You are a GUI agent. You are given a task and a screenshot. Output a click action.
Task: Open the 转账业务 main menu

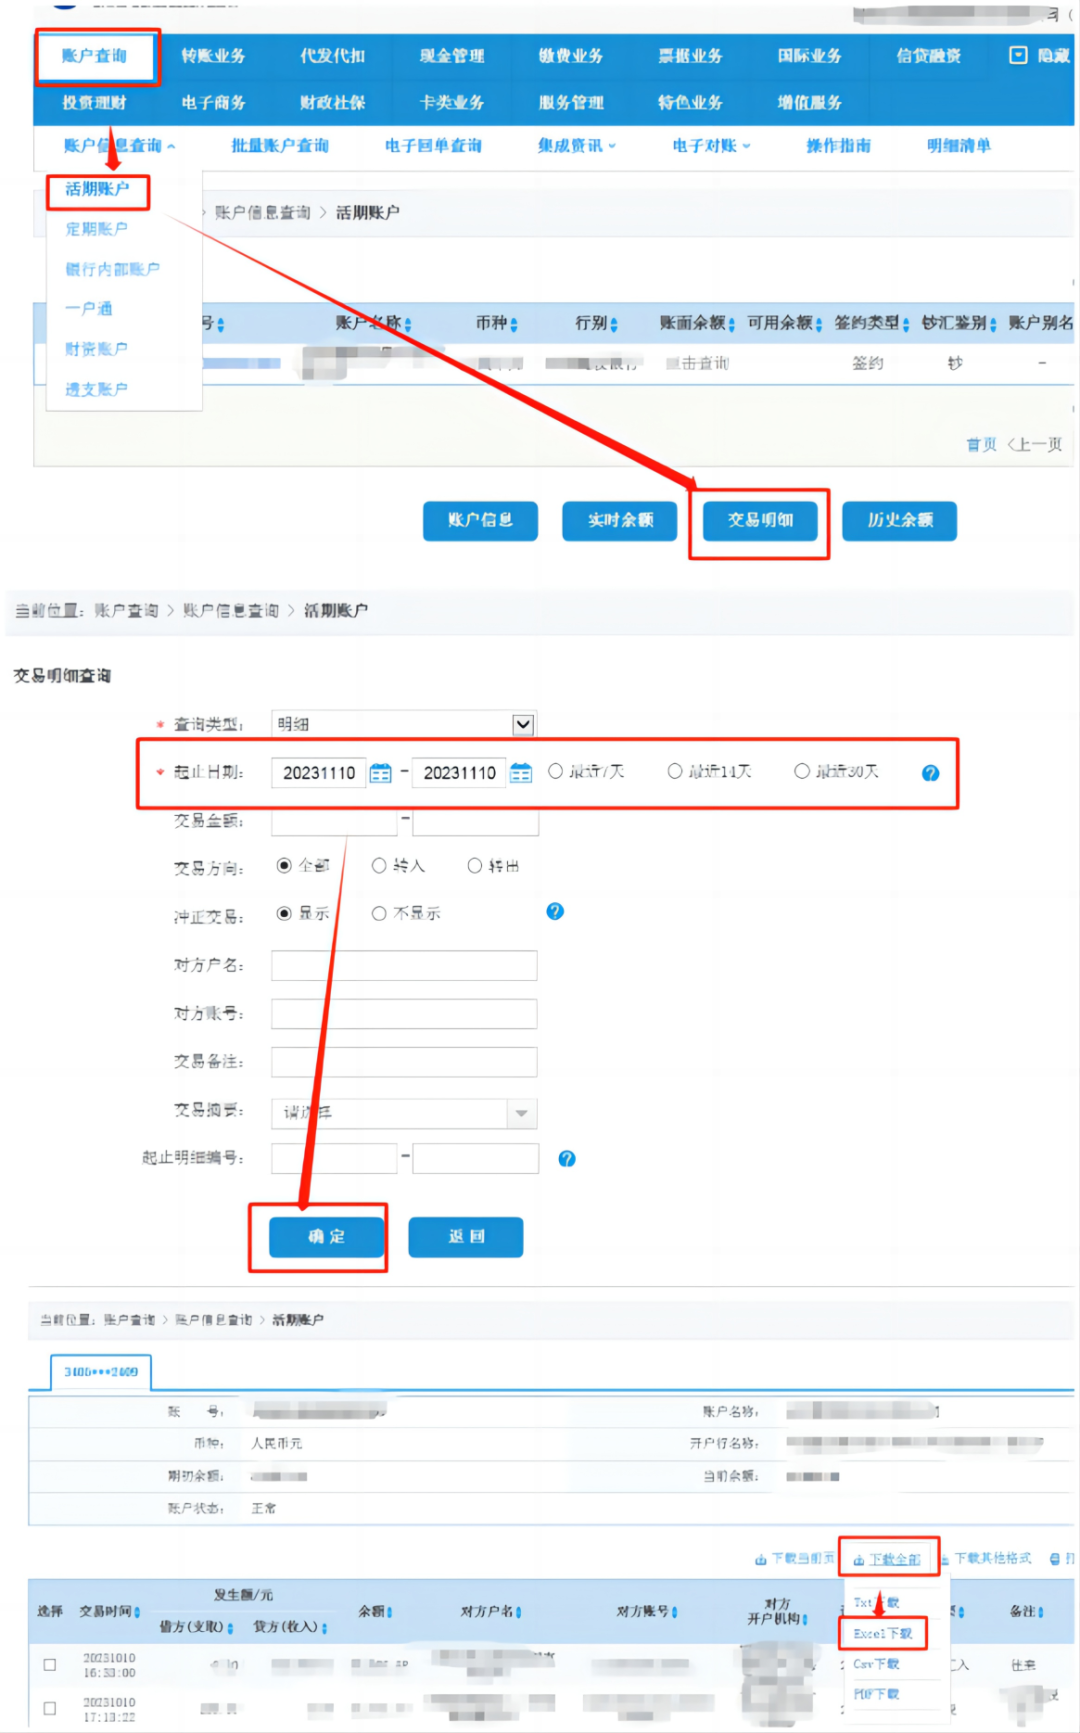tap(213, 56)
